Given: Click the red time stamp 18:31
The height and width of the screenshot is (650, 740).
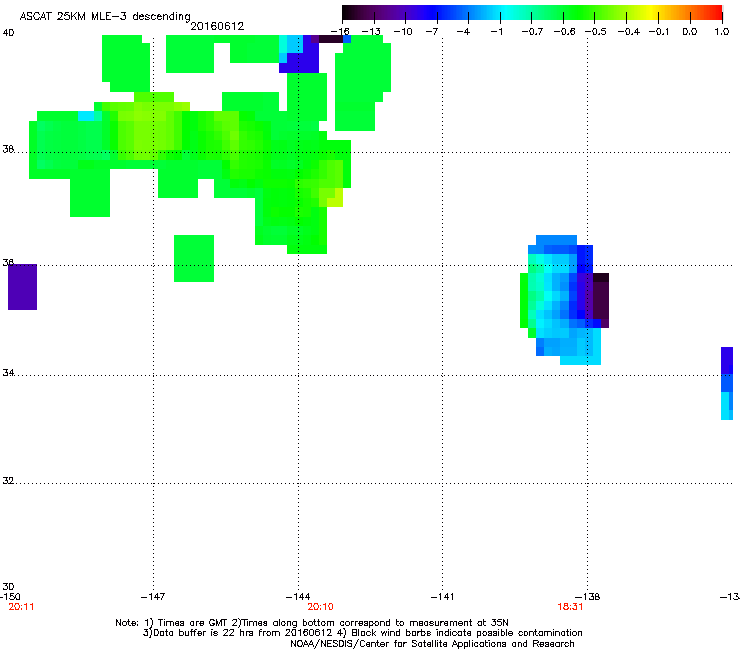Looking at the screenshot, I should coord(570,607).
